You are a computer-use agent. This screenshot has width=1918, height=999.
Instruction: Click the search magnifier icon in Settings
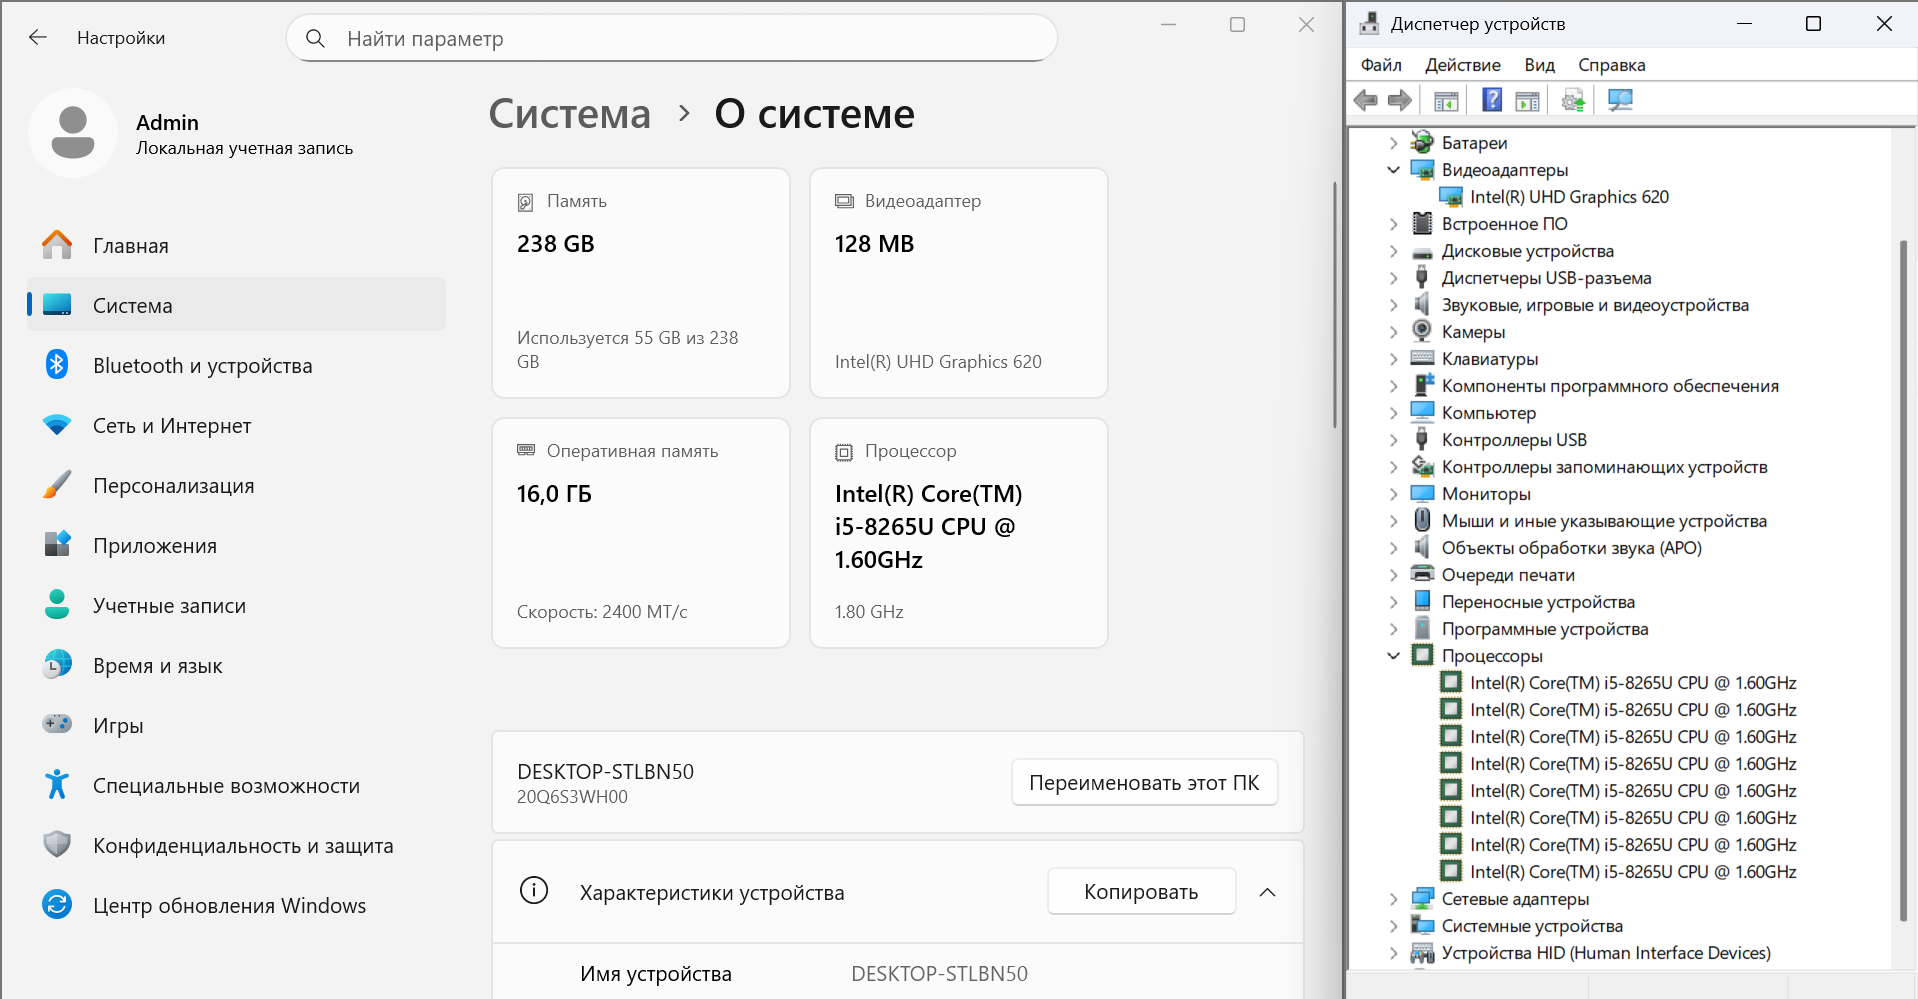(x=315, y=39)
